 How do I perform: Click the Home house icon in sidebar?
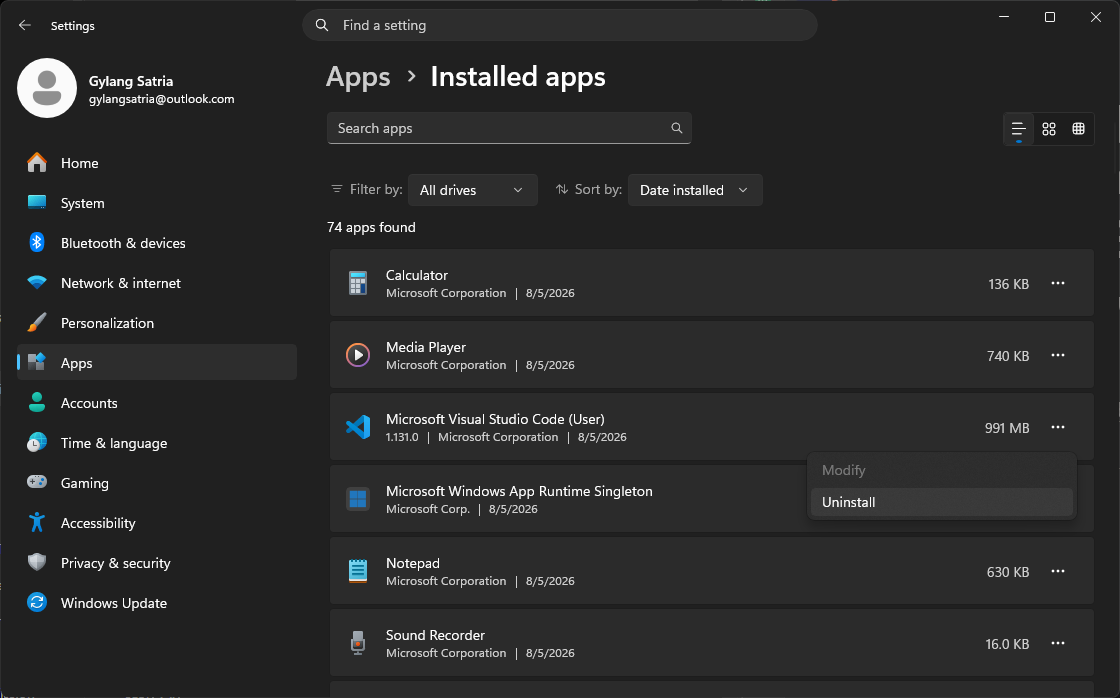coord(36,163)
